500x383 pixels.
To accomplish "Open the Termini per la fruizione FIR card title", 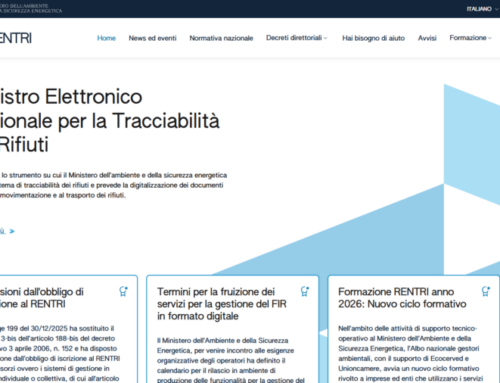I will pos(222,304).
